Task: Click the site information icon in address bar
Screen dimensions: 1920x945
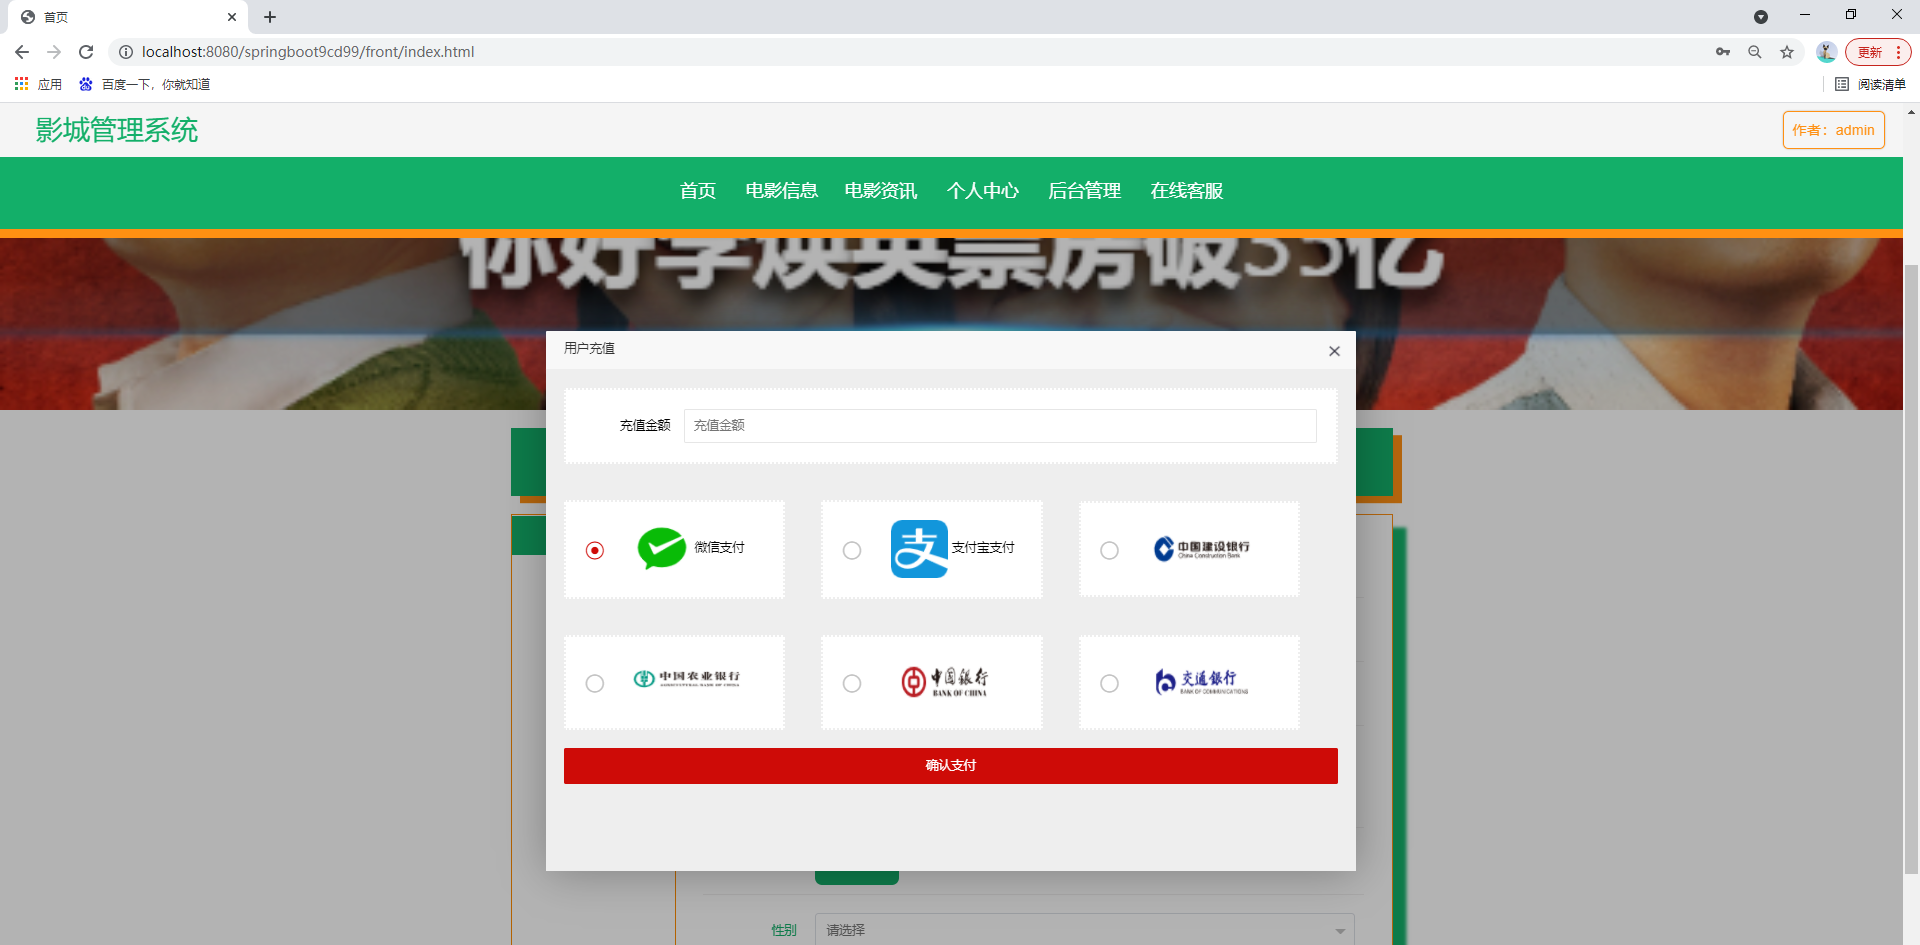Action: point(126,52)
